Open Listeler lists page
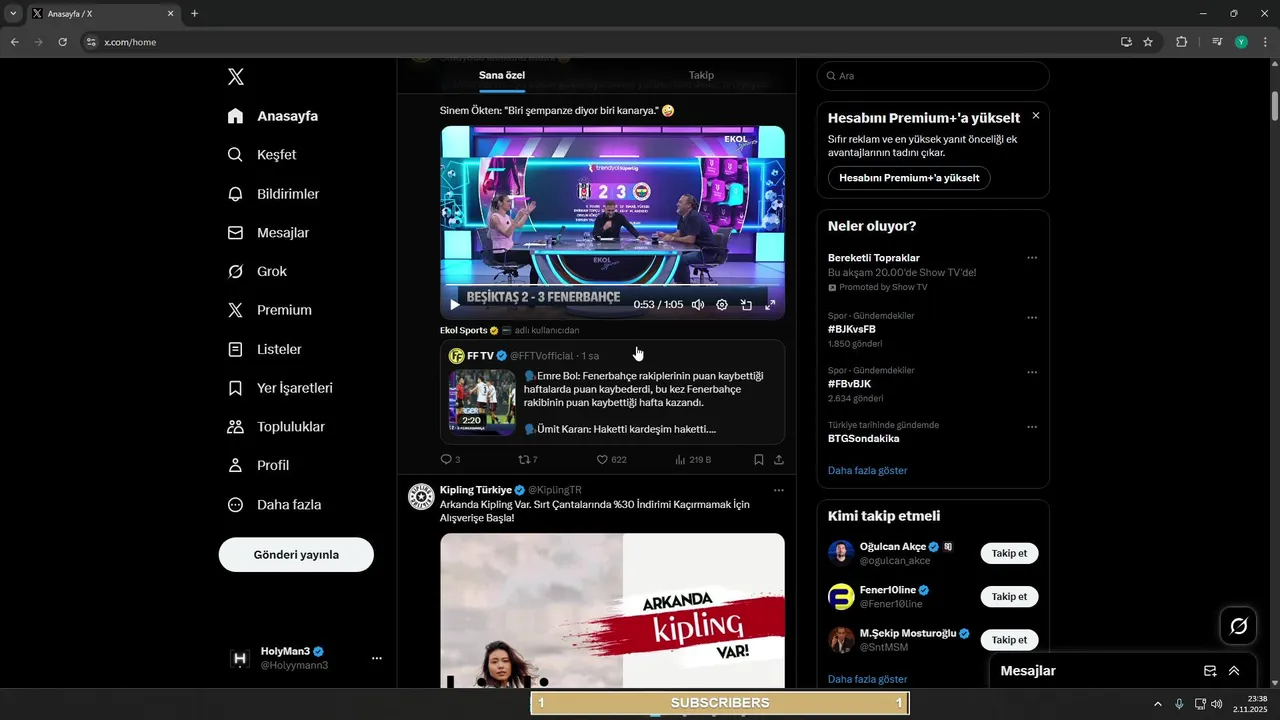This screenshot has height=720, width=1280. coord(265,350)
